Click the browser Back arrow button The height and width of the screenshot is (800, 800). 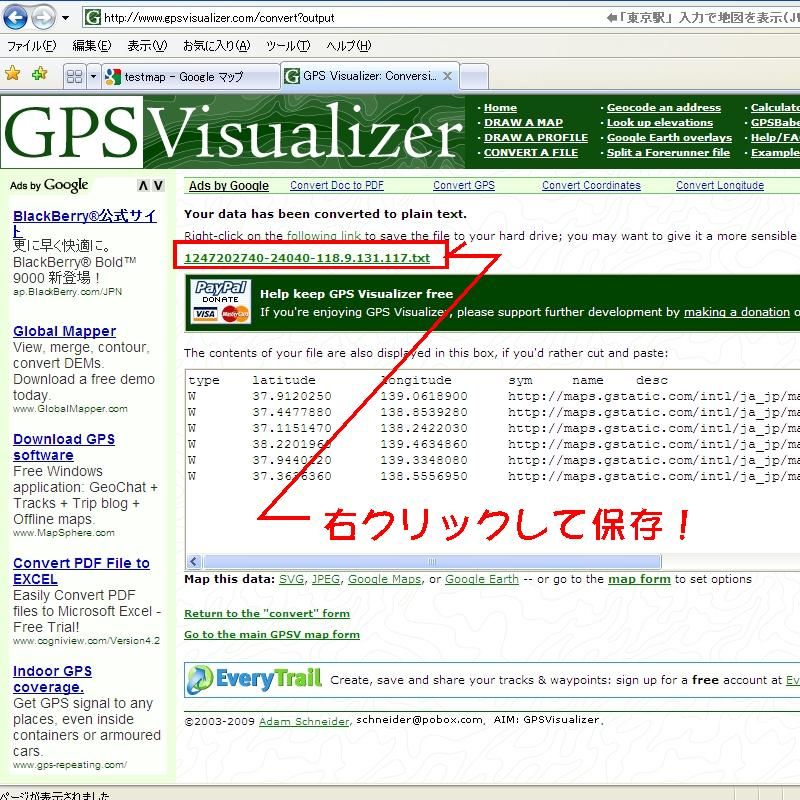tap(15, 17)
